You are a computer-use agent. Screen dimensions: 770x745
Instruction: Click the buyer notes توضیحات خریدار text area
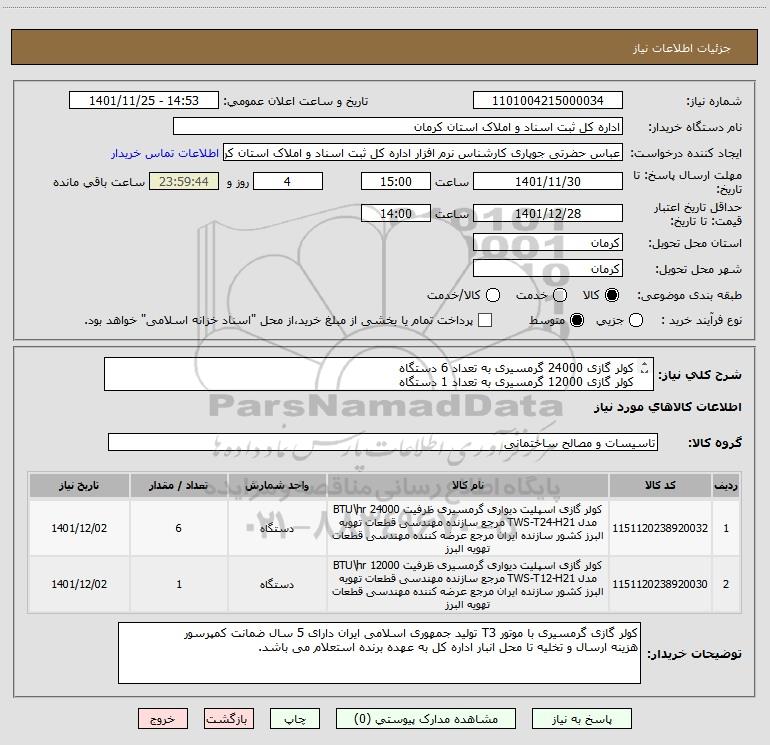pos(379,653)
